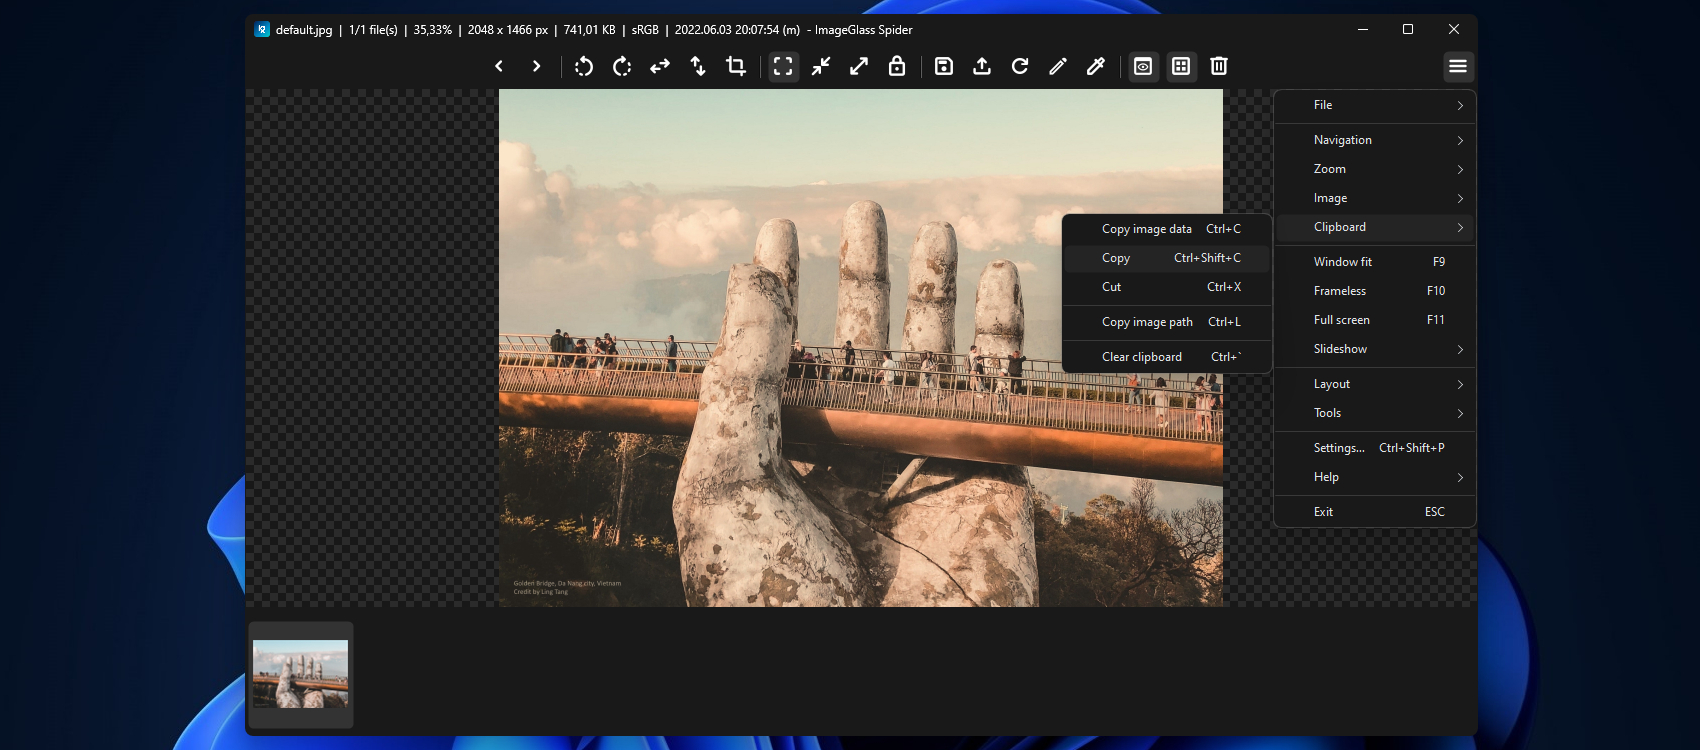The width and height of the screenshot is (1700, 750).
Task: Select the Crop tool
Action: [736, 66]
